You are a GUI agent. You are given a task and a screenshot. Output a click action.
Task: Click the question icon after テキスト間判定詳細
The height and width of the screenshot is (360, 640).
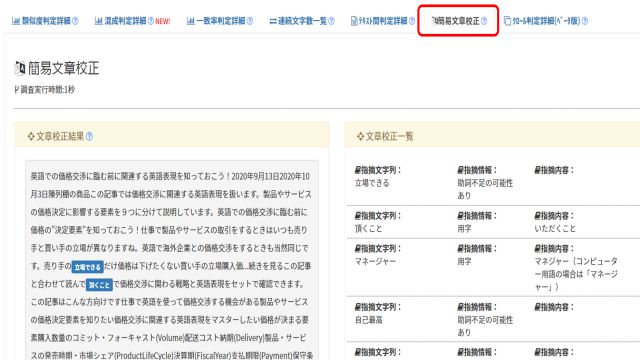[412, 21]
